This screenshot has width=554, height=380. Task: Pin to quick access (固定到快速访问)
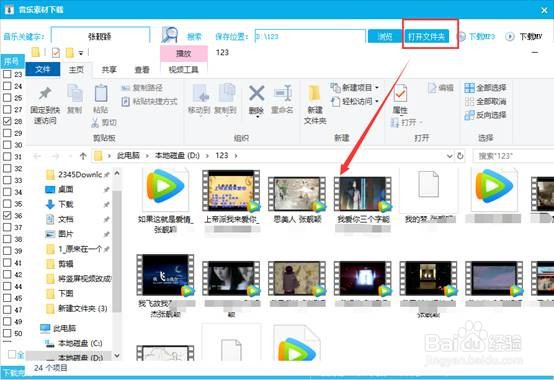(x=45, y=105)
